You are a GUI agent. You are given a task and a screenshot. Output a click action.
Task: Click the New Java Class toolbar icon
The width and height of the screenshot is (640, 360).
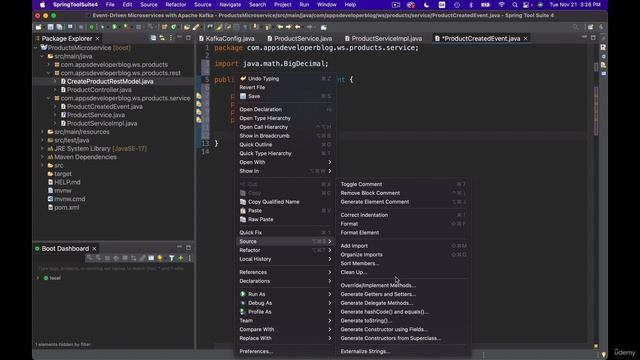click(x=173, y=27)
